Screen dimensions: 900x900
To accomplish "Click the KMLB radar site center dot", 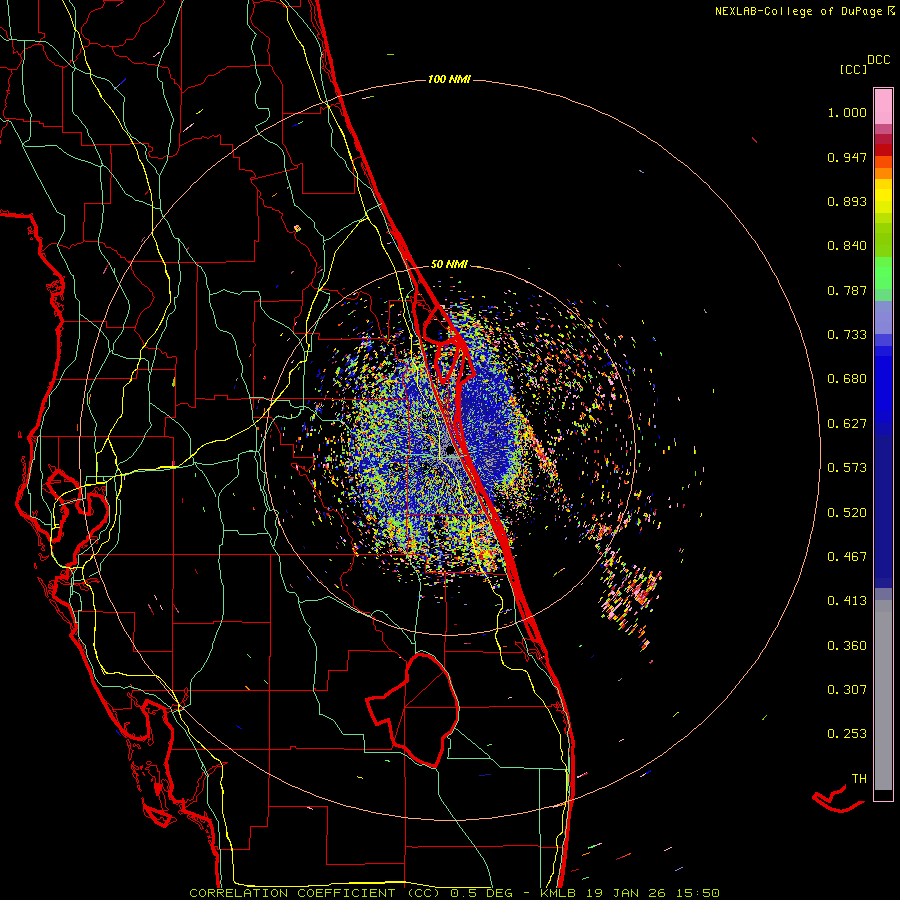I will (451, 452).
